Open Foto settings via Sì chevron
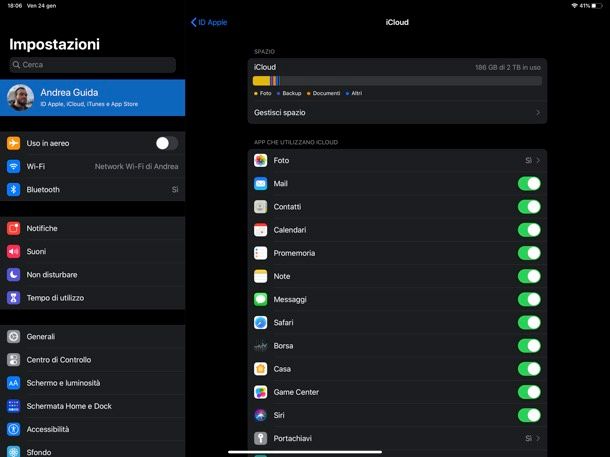The image size is (610, 457). pos(533,160)
